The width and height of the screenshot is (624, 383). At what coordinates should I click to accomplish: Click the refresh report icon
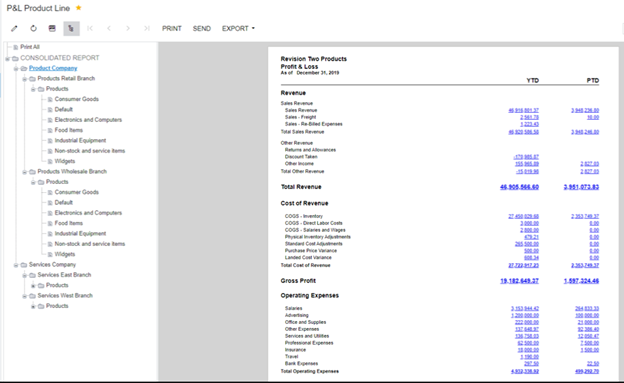pos(33,28)
